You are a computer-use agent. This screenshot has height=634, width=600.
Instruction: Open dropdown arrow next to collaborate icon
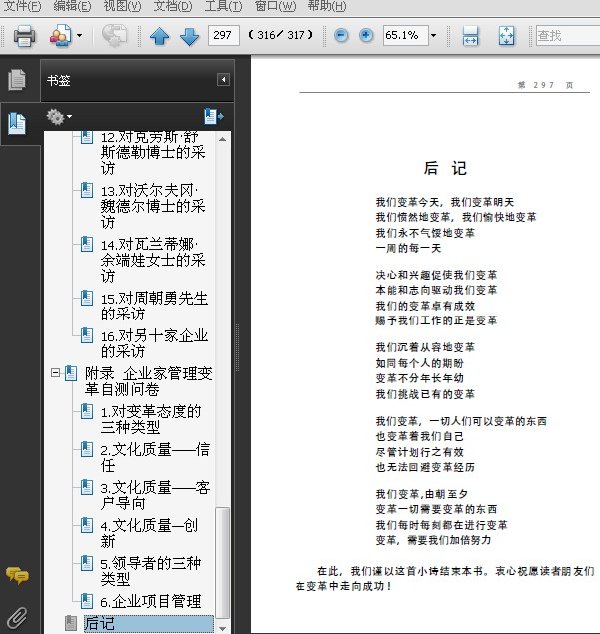pyautogui.click(x=80, y=36)
